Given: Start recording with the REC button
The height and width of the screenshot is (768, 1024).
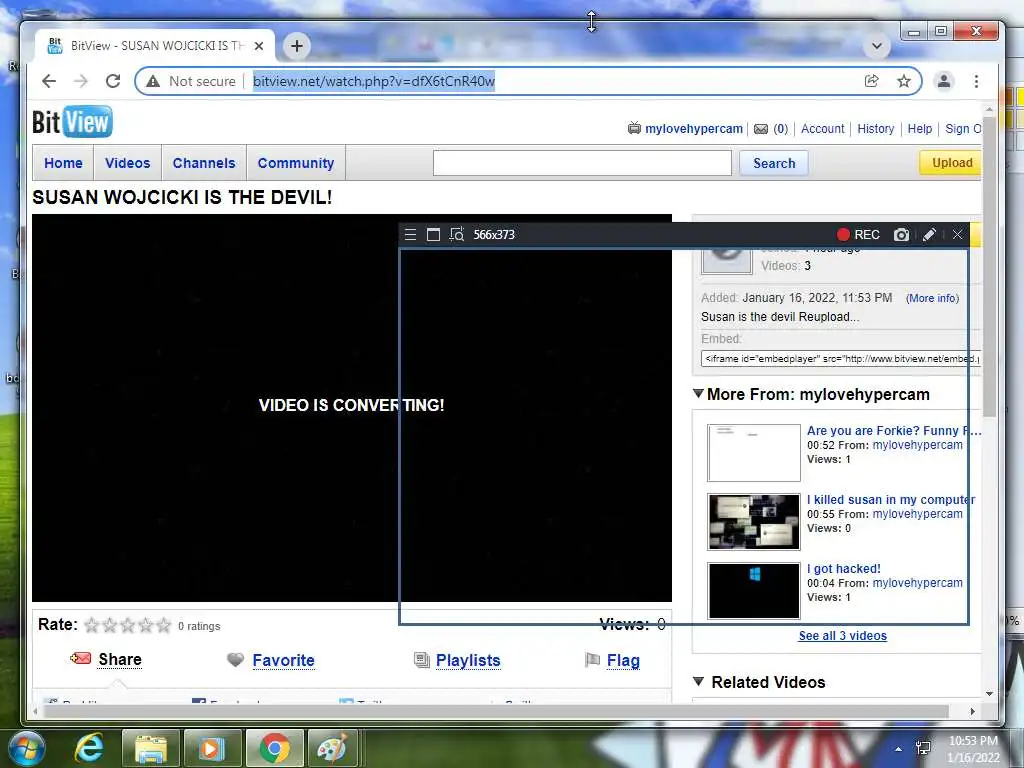Looking at the screenshot, I should [x=858, y=234].
